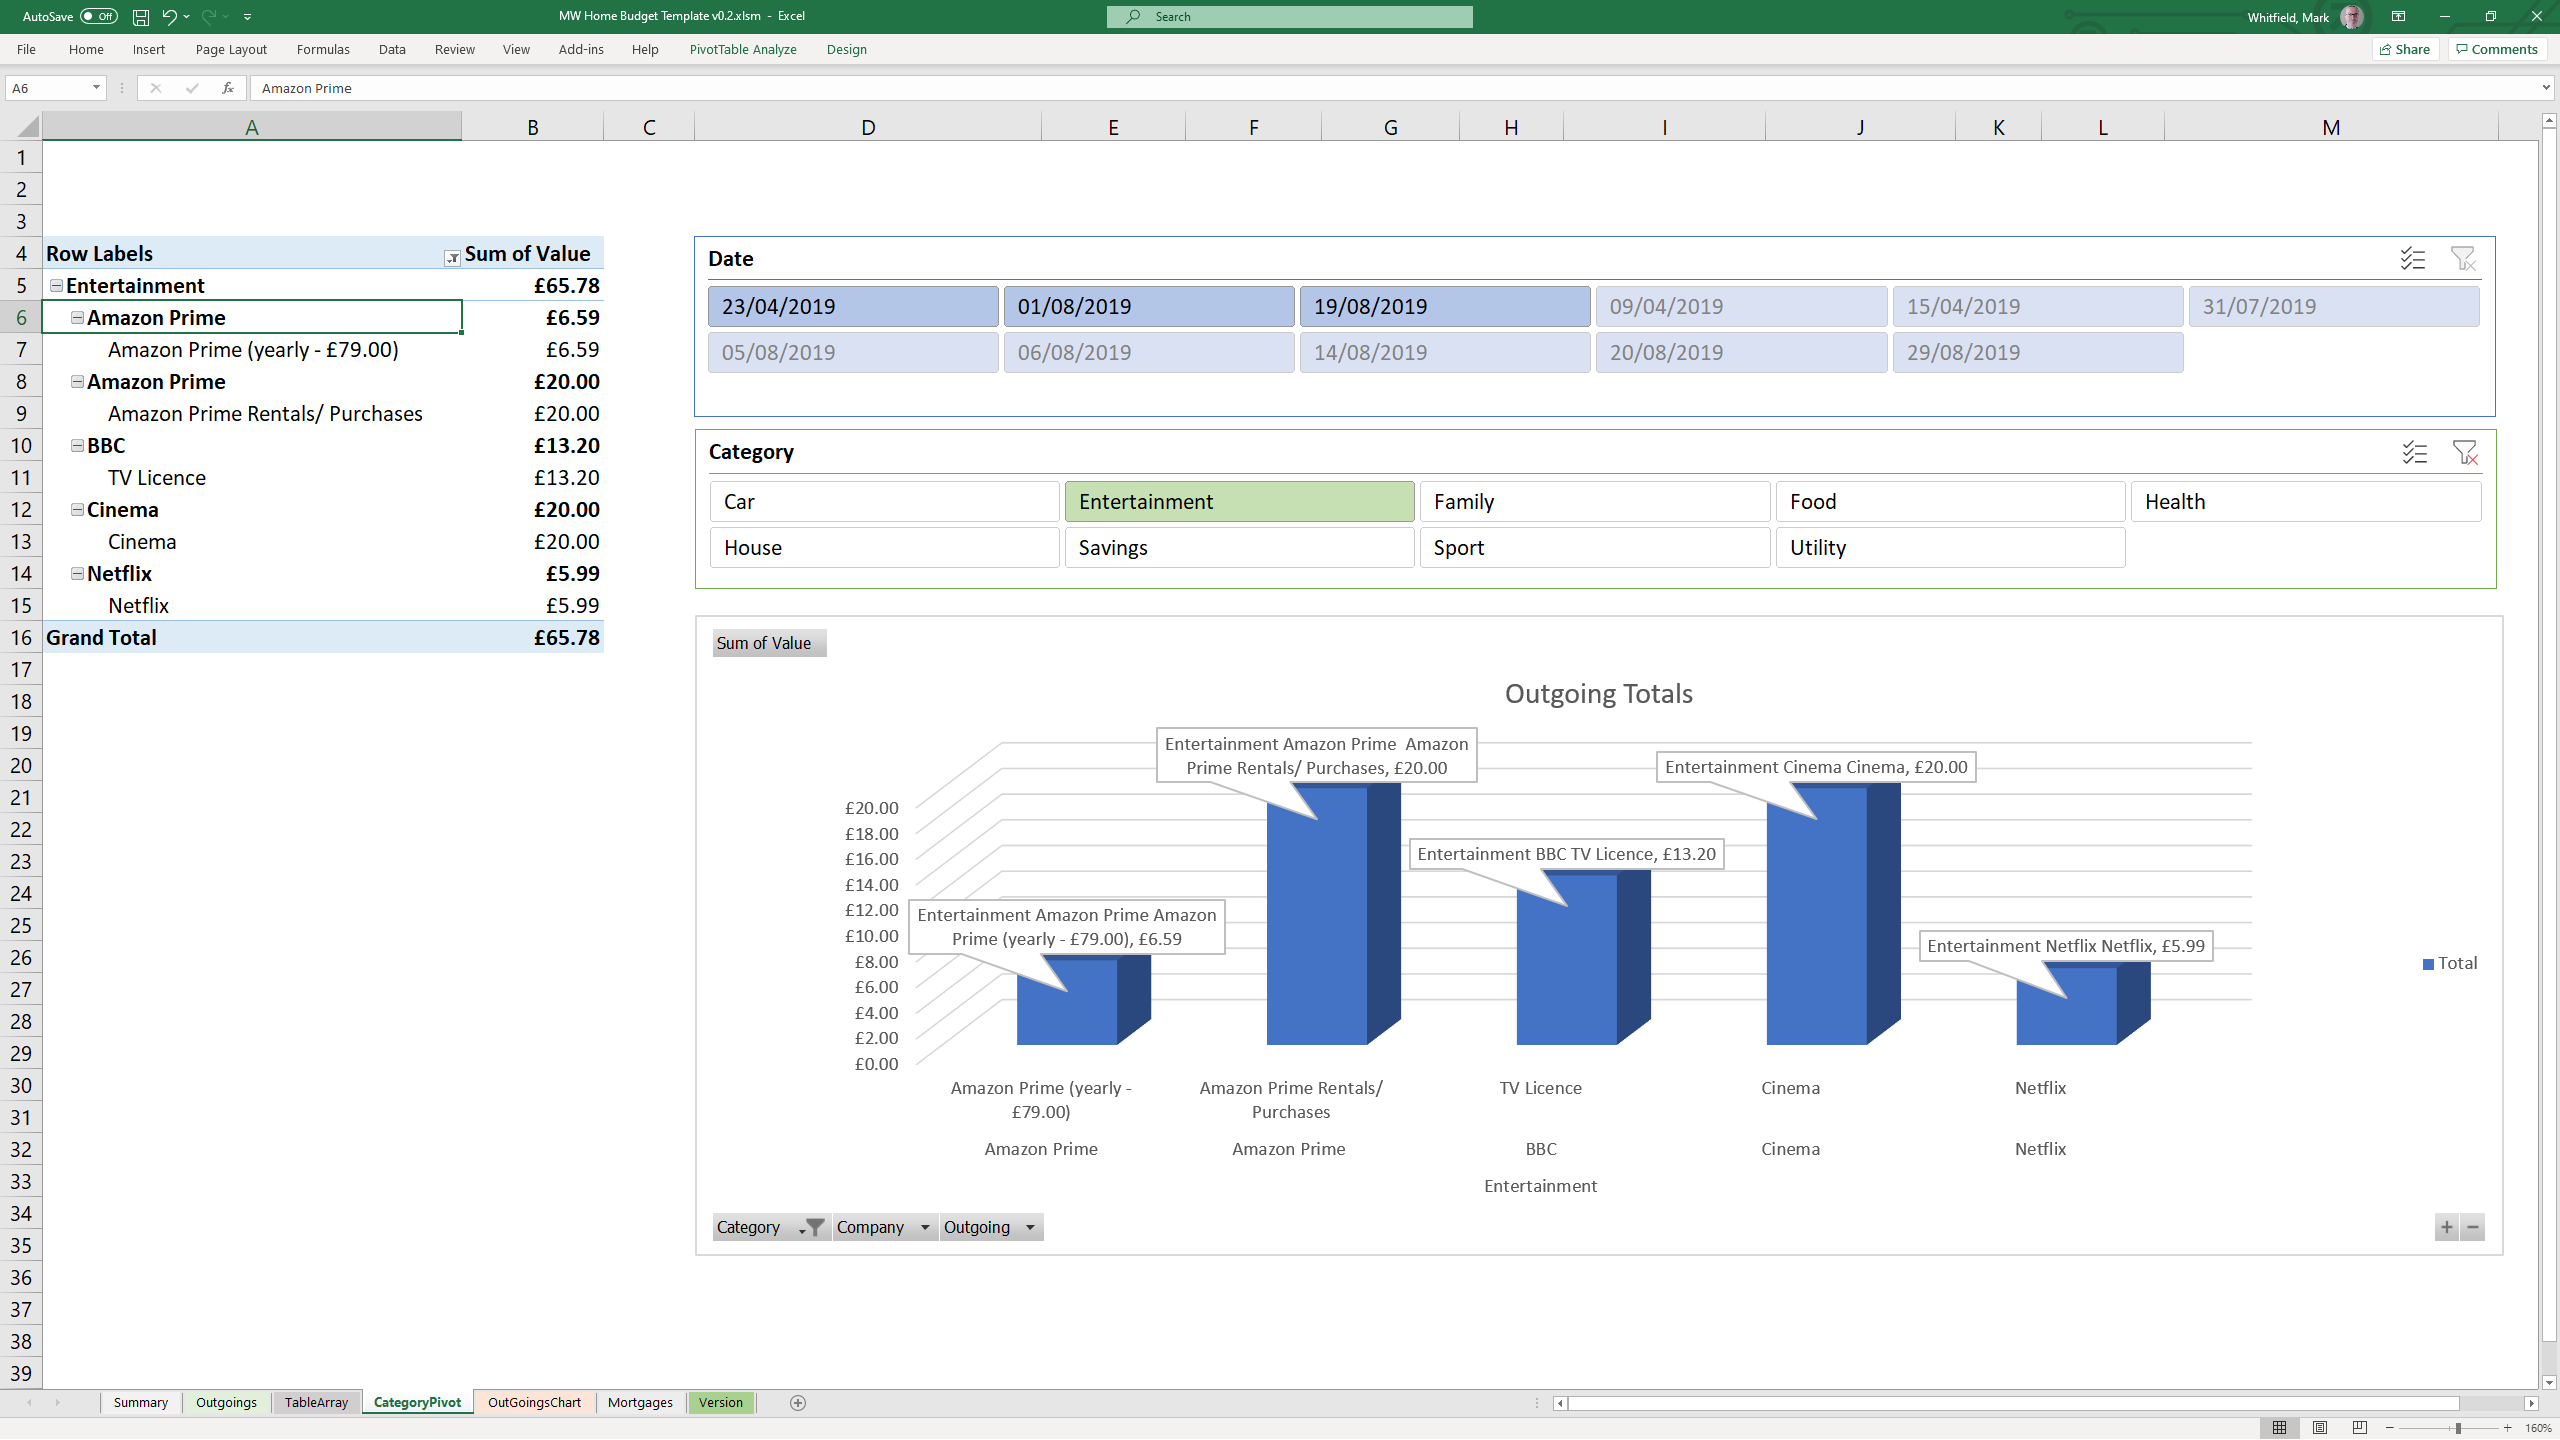Click the zoom slider handle

pos(2457,1428)
